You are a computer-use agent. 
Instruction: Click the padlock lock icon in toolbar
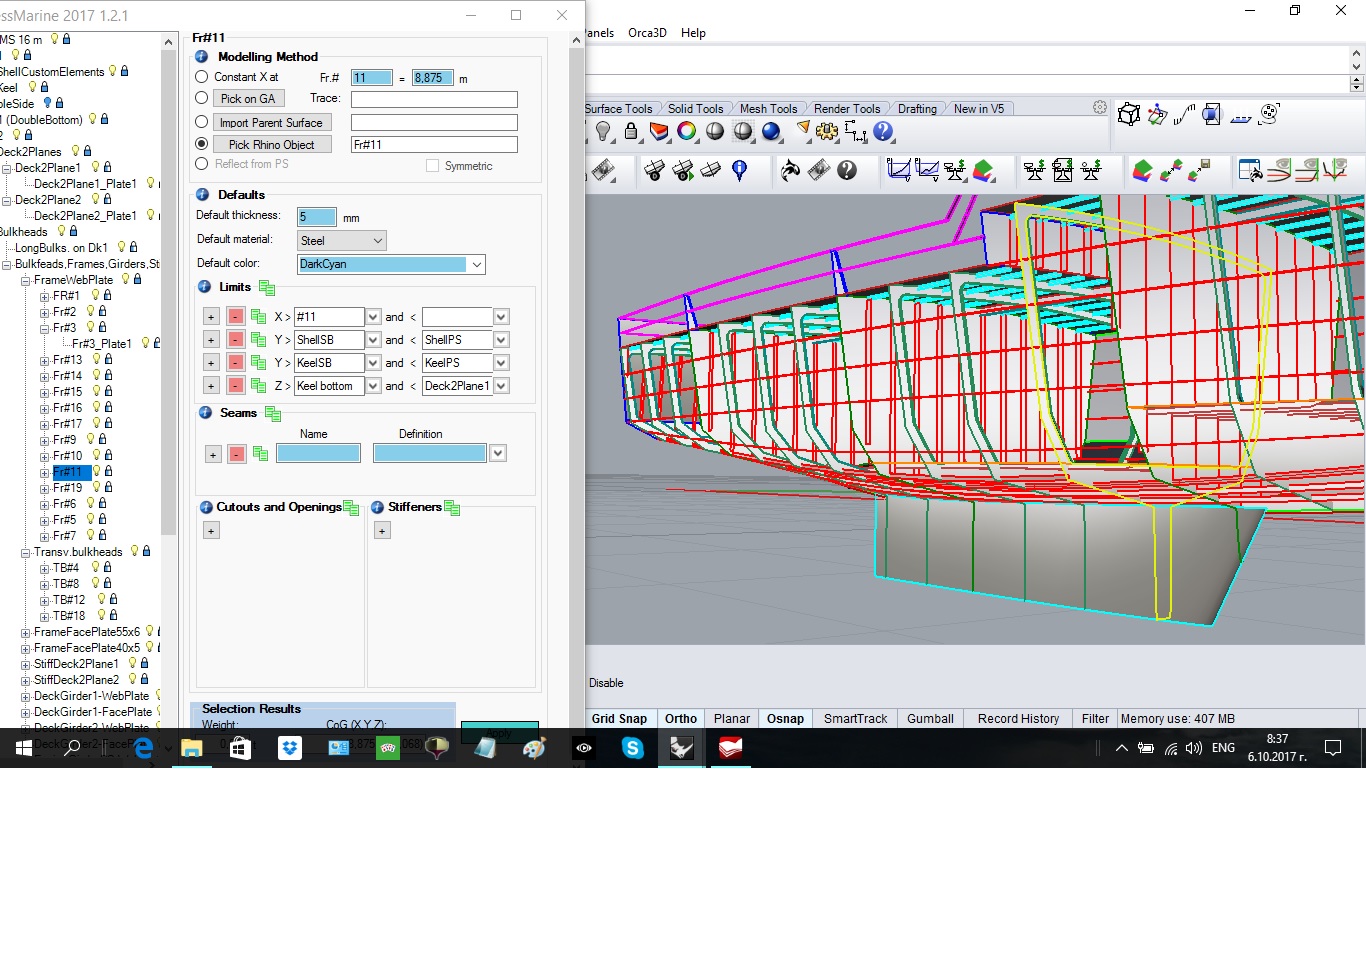[631, 132]
